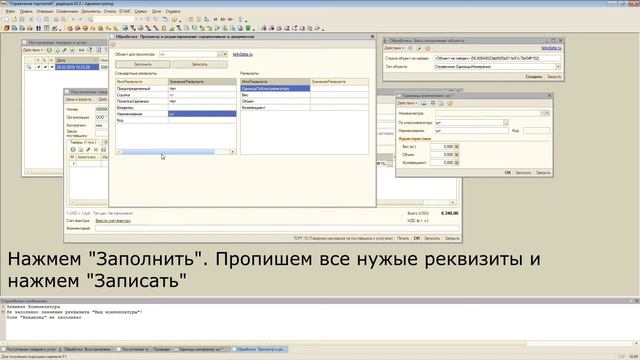Click the calculator M+ toolbar button

223,20
